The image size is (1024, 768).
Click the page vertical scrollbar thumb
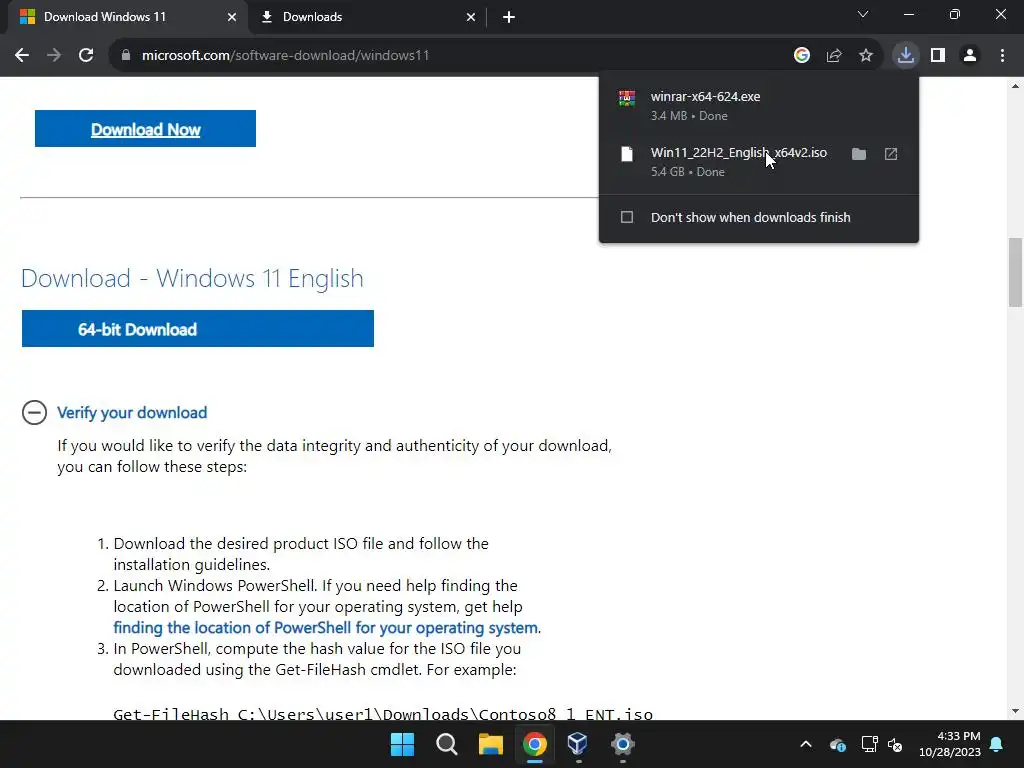click(1015, 272)
